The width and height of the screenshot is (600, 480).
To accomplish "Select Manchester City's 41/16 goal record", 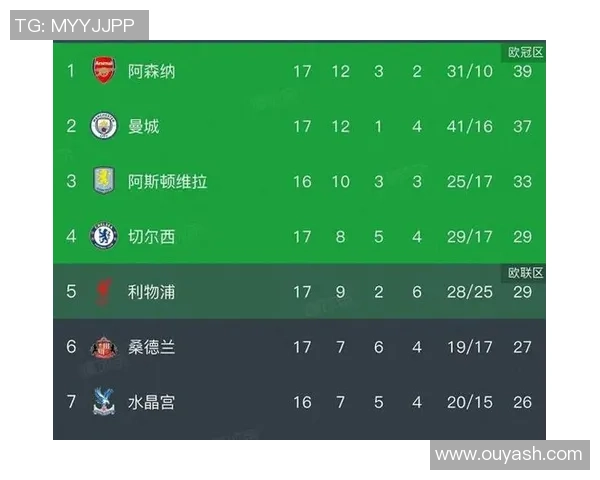I will [471, 126].
